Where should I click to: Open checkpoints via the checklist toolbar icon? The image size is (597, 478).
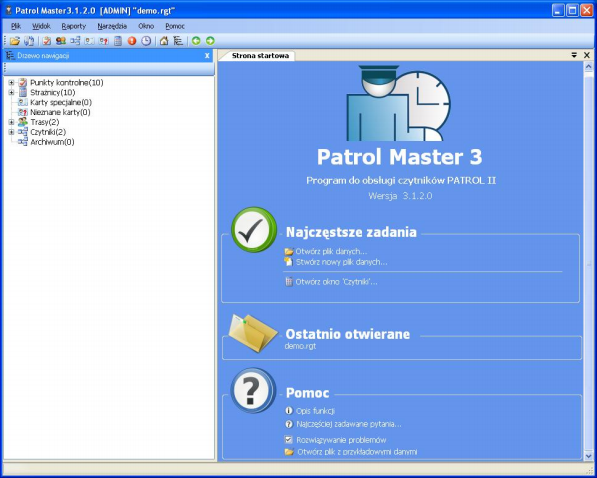(47, 41)
